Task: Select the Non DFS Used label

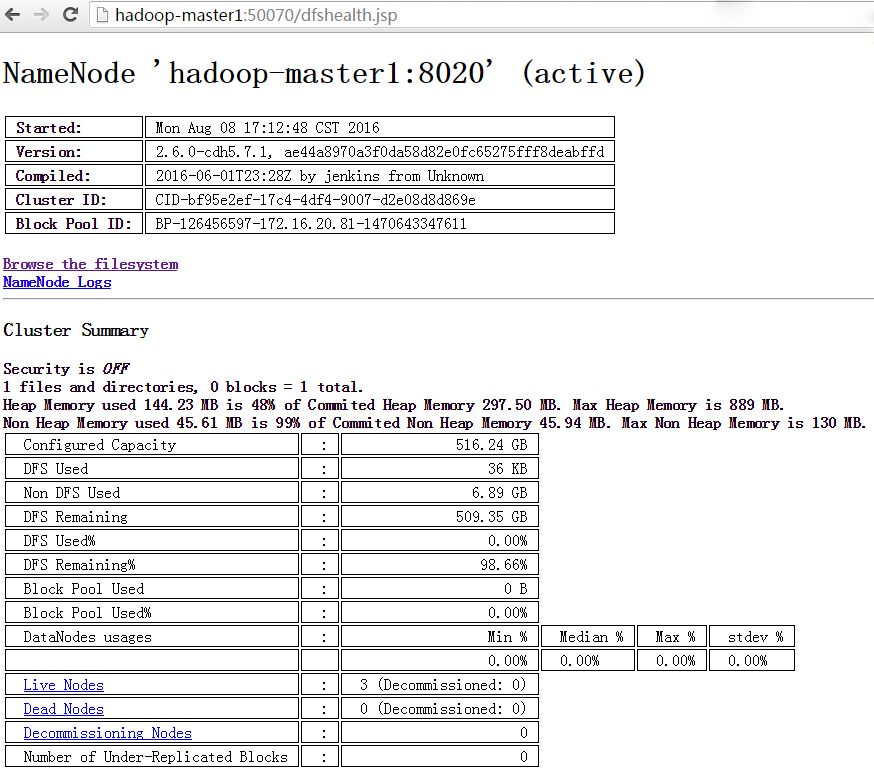Action: click(72, 493)
